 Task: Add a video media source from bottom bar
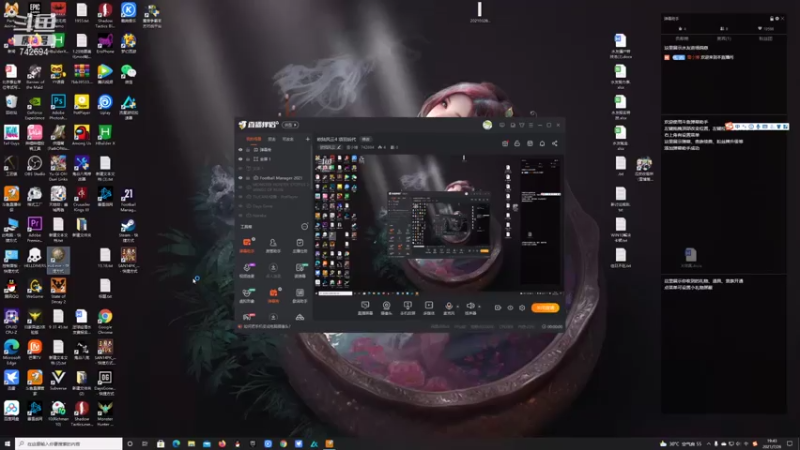[x=429, y=307]
